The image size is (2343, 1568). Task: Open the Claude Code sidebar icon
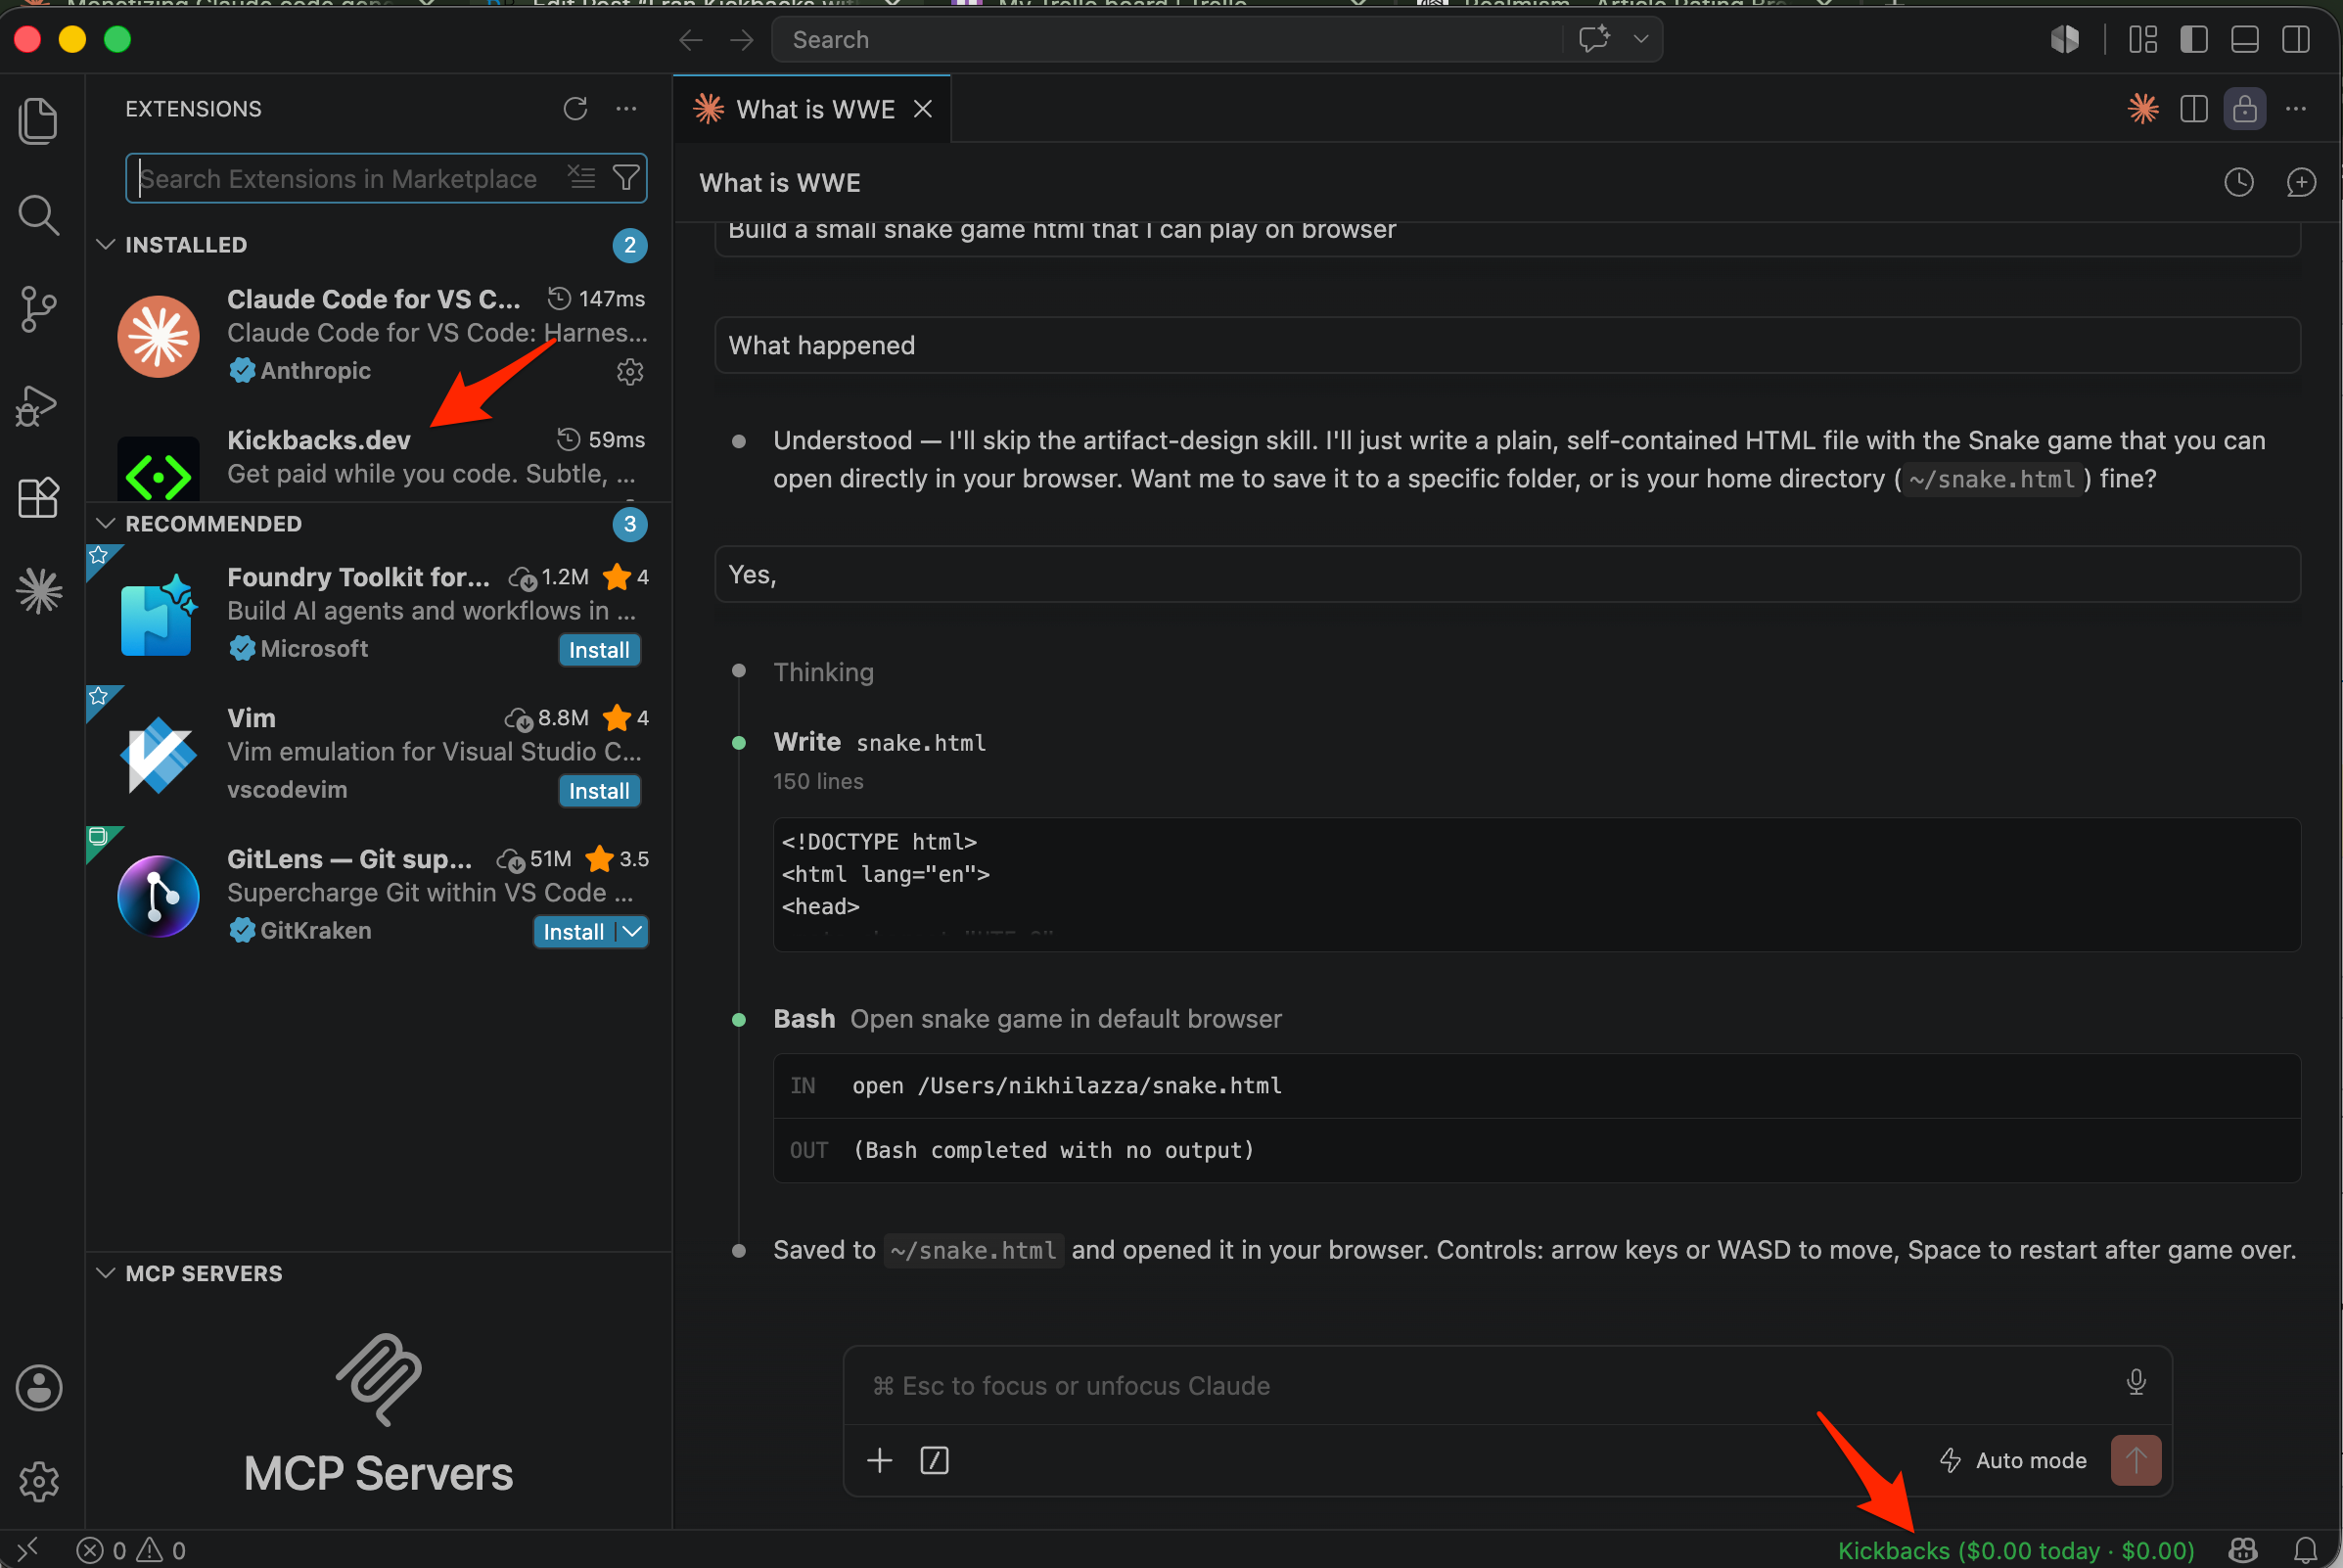(x=39, y=591)
